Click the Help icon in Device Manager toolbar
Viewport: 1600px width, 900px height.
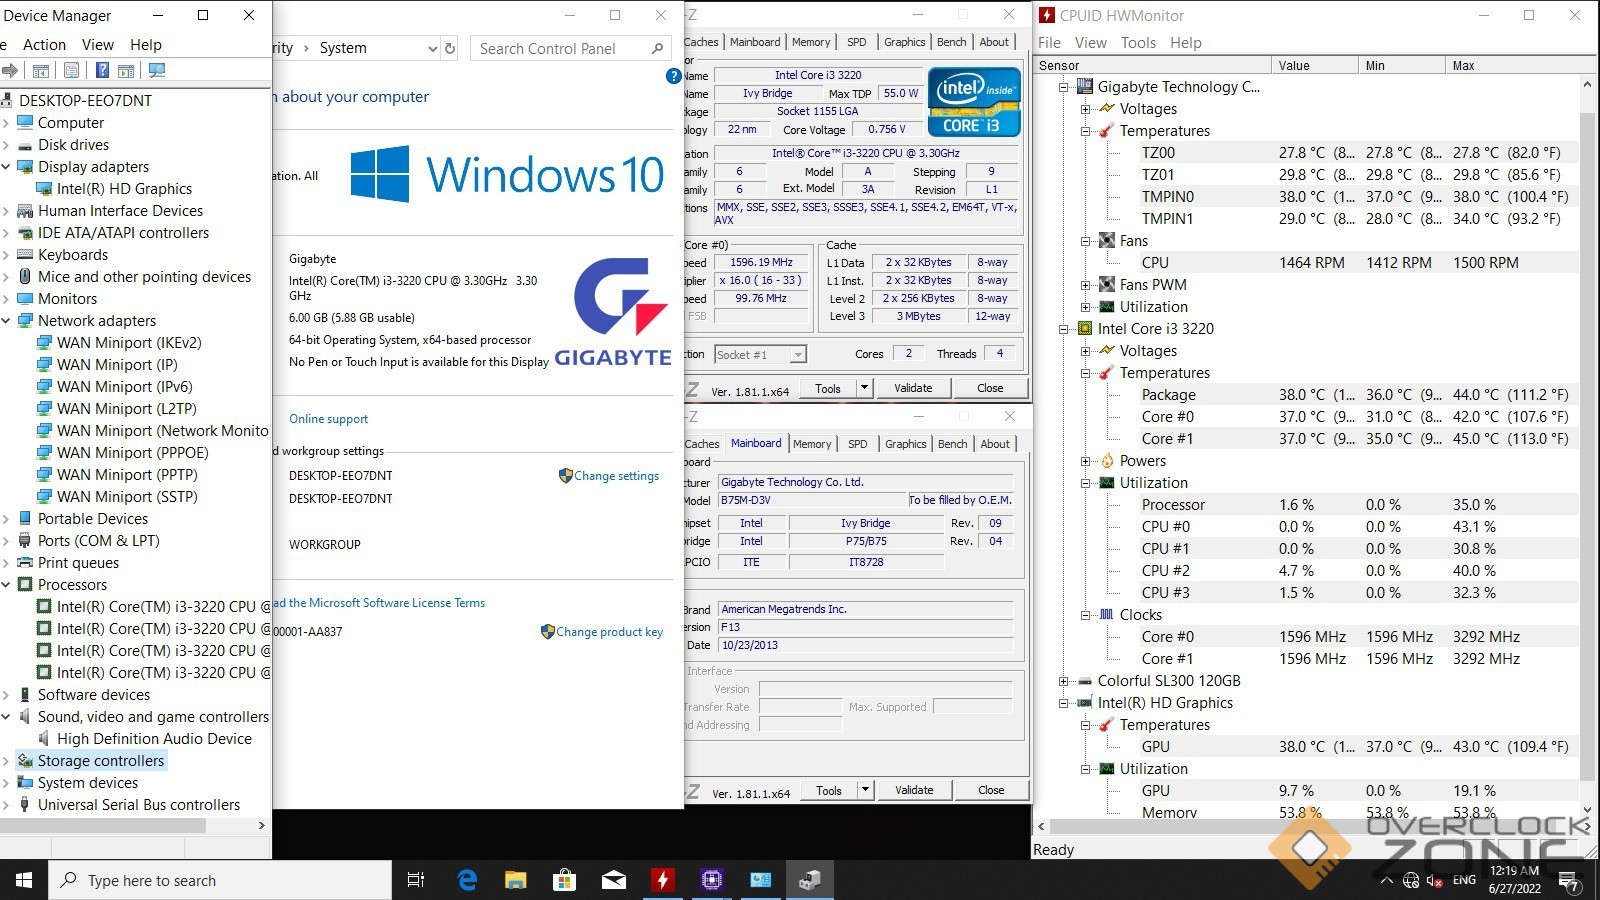102,71
